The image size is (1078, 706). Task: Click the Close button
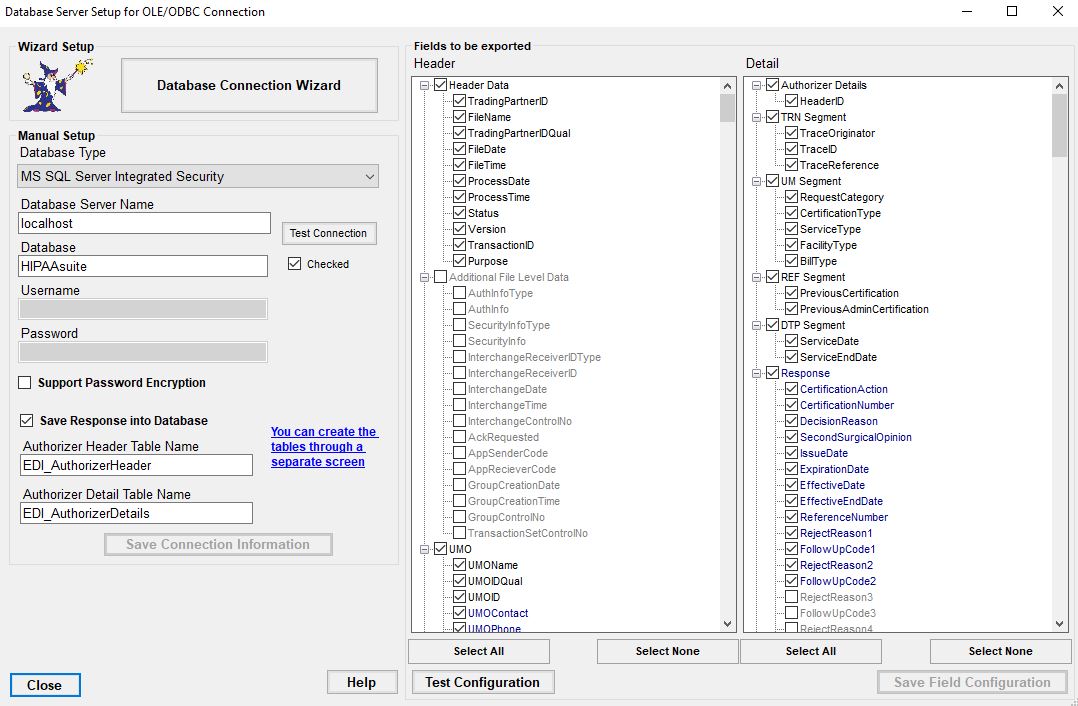click(45, 685)
